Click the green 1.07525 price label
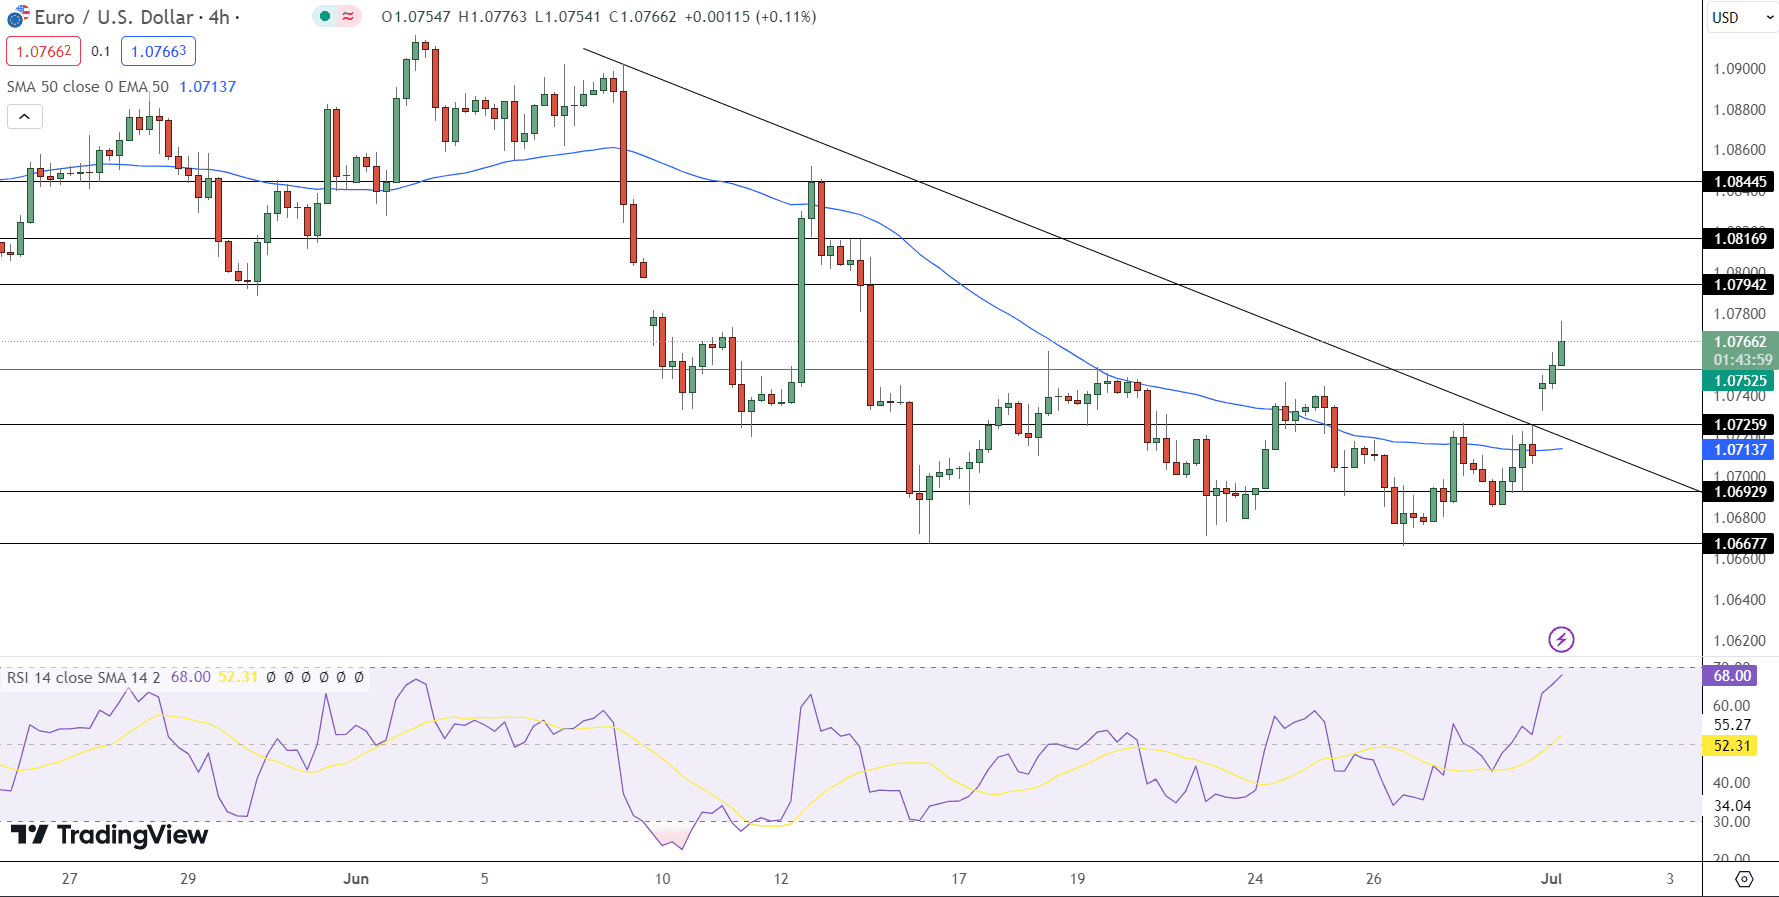Viewport: 1779px width, 897px height. (x=1740, y=381)
